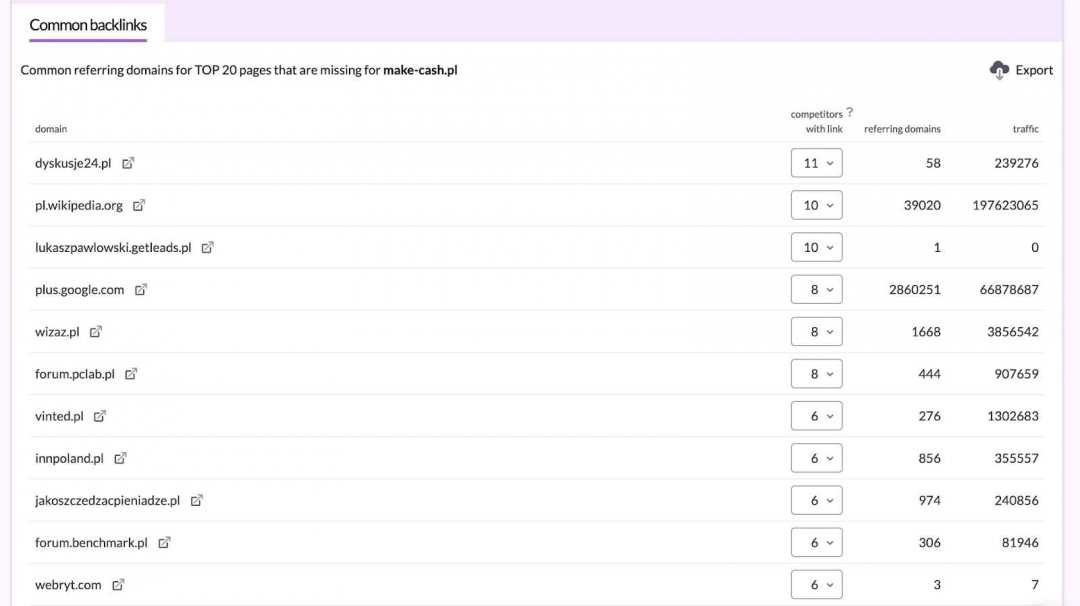Click the question mark help icon near competitors
Viewport: 1080px width, 606px height.
pyautogui.click(x=850, y=113)
